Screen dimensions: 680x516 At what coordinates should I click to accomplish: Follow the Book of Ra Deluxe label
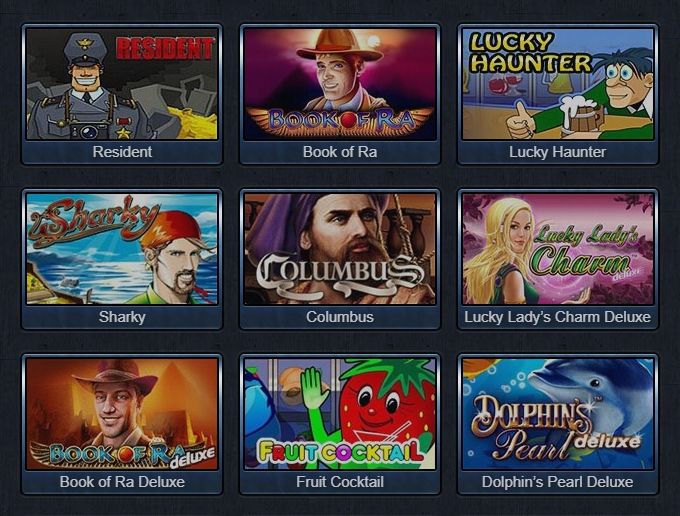pyautogui.click(x=122, y=482)
